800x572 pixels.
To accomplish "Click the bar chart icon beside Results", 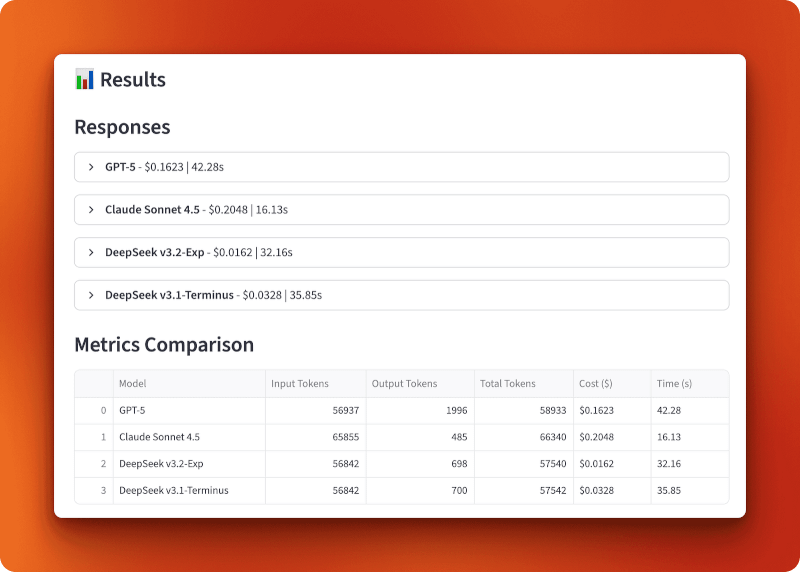I will (x=85, y=79).
